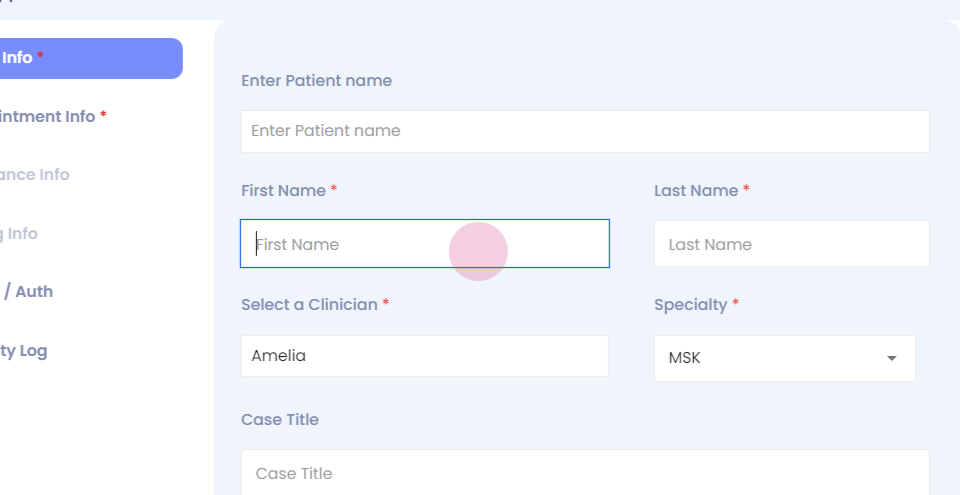
Task: Click the "Last Name" field label
Action: 696,190
